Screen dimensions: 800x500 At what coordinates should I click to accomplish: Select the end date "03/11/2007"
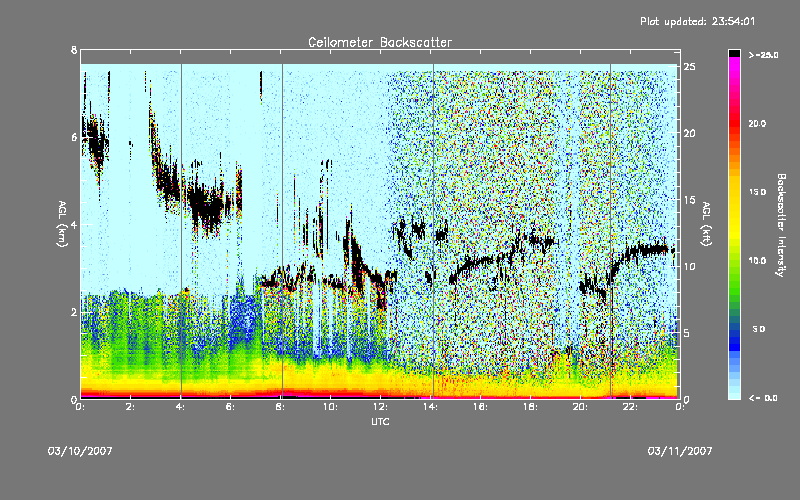(680, 451)
